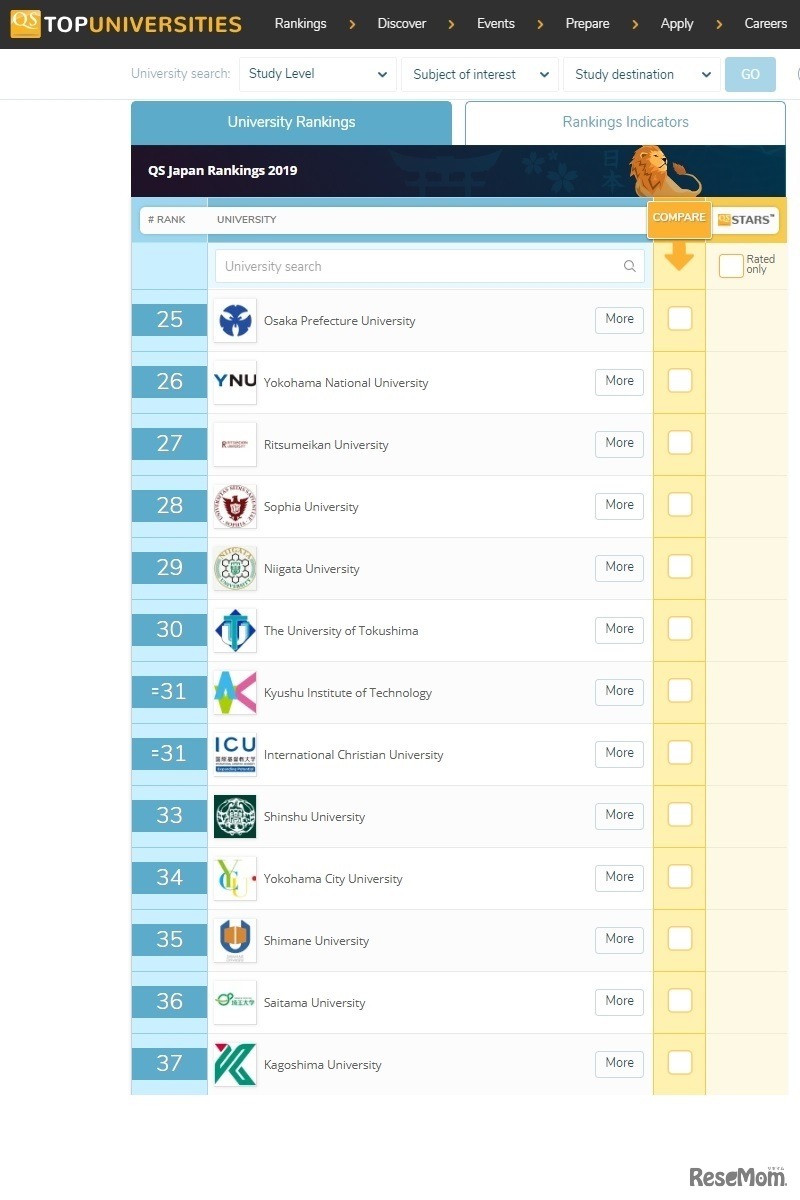Screen dimensions: 800x1200
Task: Switch to University Rankings tab
Action: point(291,123)
